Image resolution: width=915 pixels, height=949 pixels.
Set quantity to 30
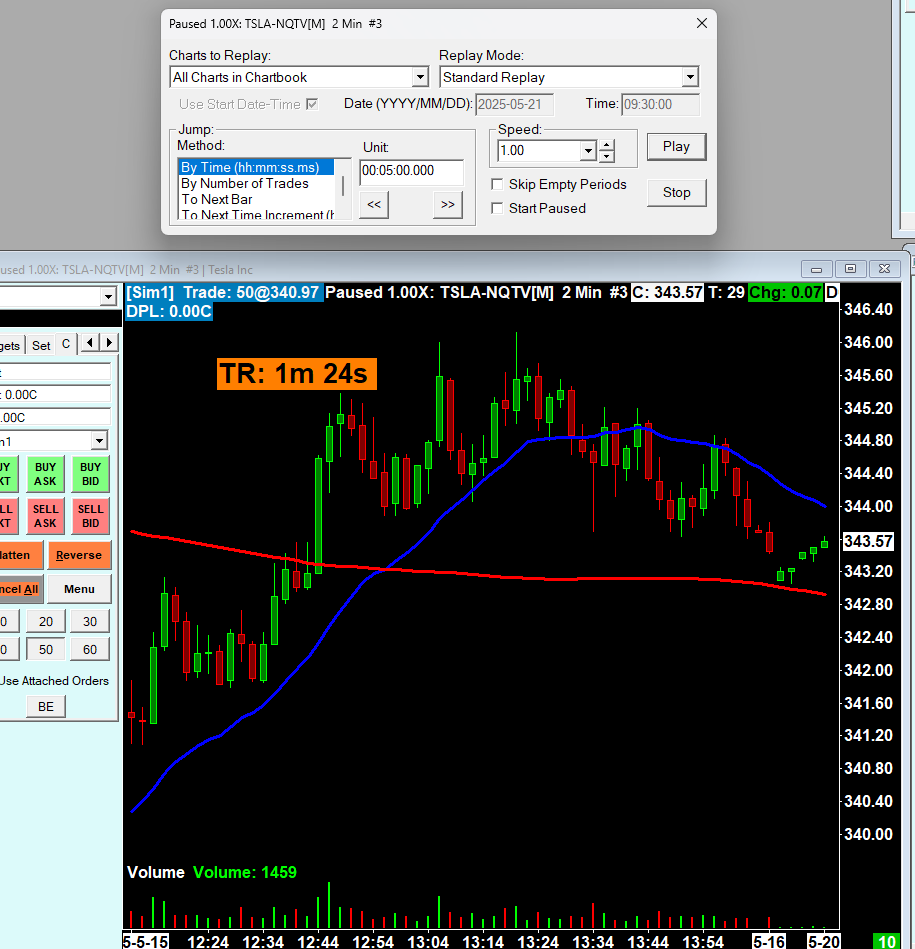[x=90, y=622]
